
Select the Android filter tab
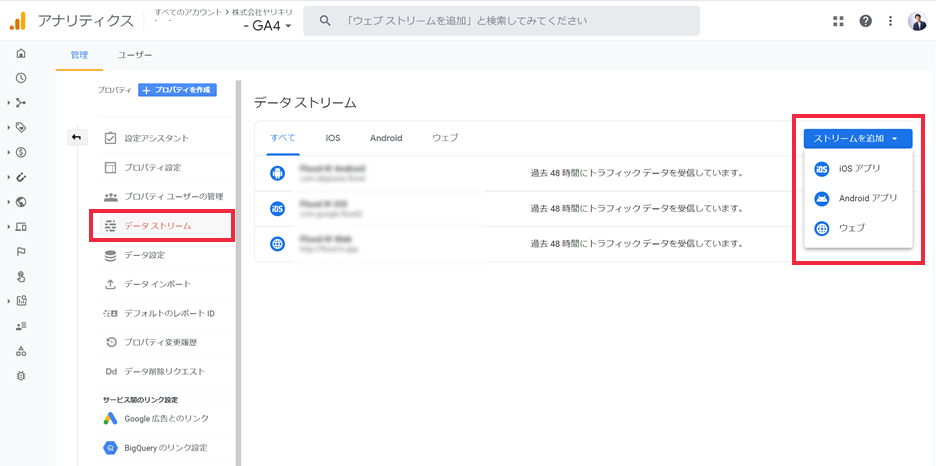[386, 138]
